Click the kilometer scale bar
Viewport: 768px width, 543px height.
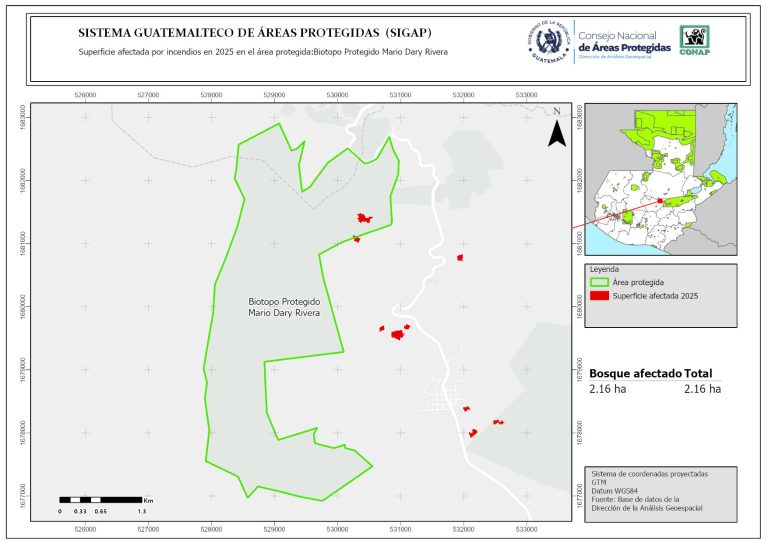(100, 498)
